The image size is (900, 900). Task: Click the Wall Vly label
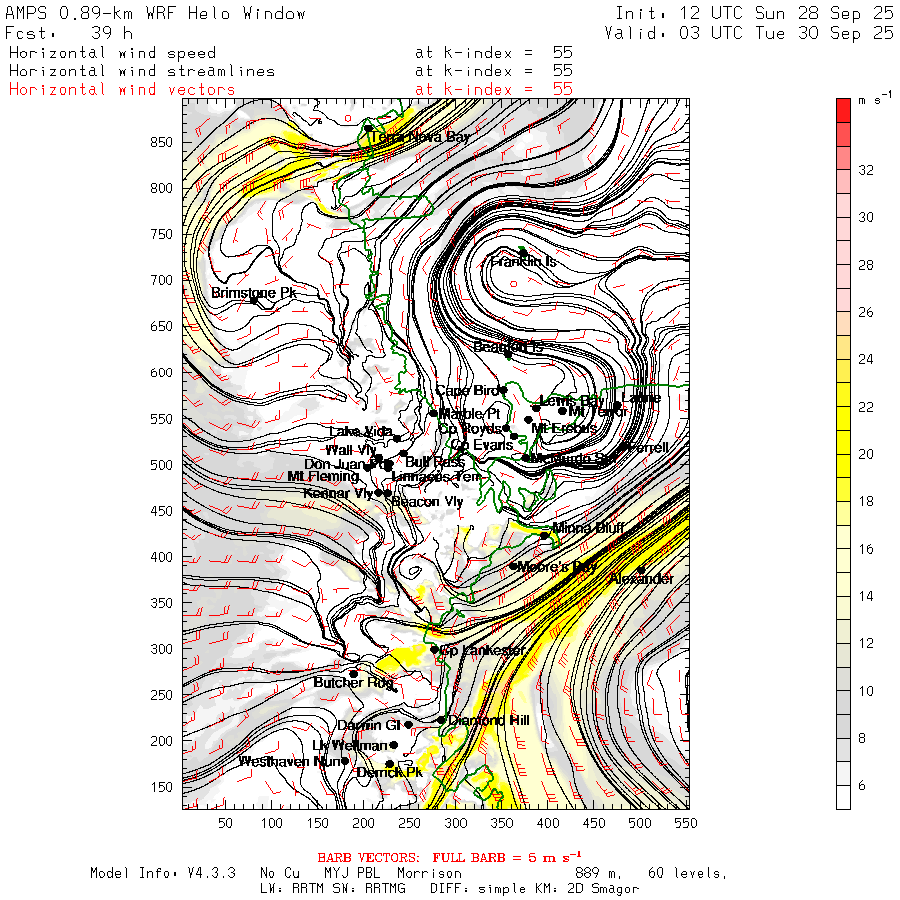point(350,450)
